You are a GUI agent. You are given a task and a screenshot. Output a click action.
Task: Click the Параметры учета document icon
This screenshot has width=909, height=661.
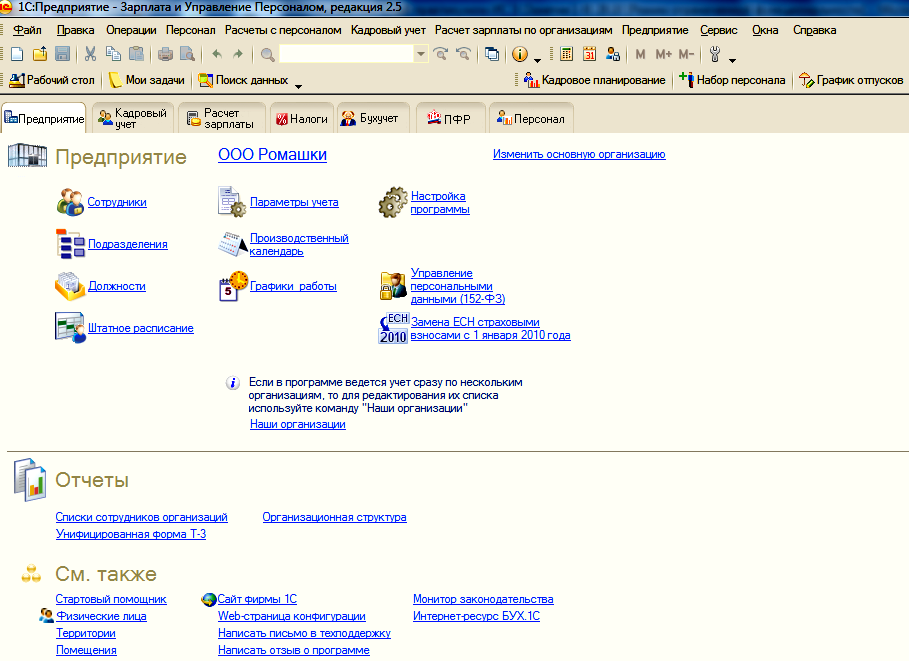[232, 202]
